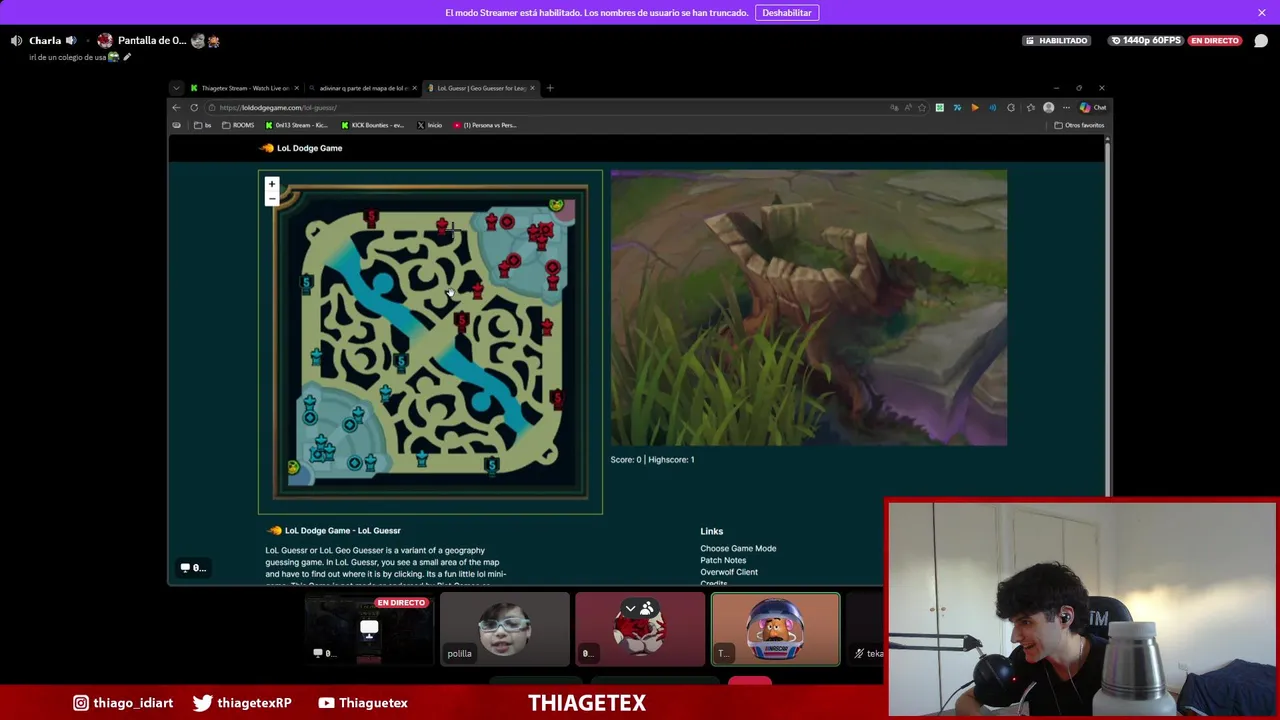The width and height of the screenshot is (1280, 720).
Task: Switch to 'adivinar q parte del mapa' tab
Action: pyautogui.click(x=362, y=88)
